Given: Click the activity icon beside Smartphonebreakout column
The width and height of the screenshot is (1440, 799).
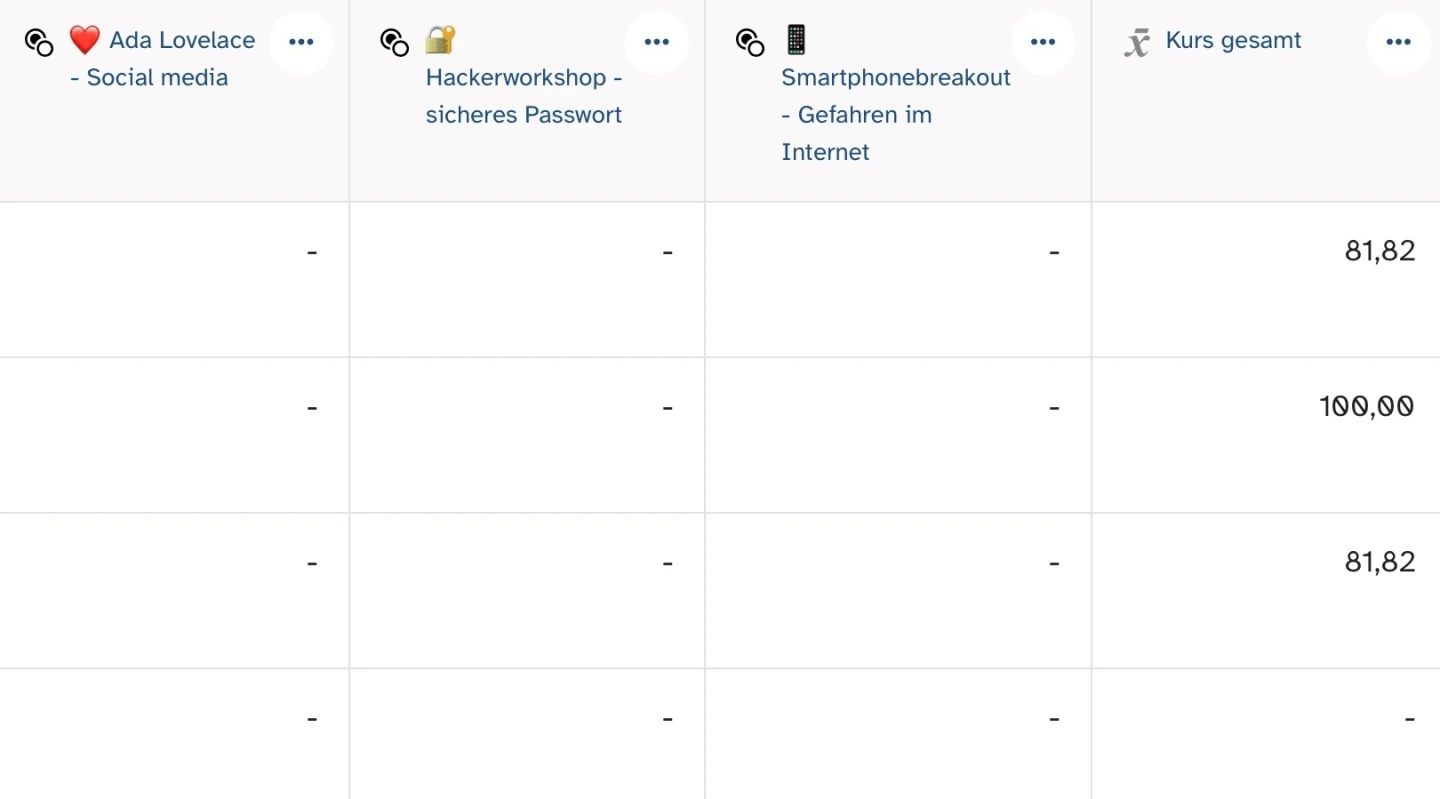Looking at the screenshot, I should (x=750, y=42).
